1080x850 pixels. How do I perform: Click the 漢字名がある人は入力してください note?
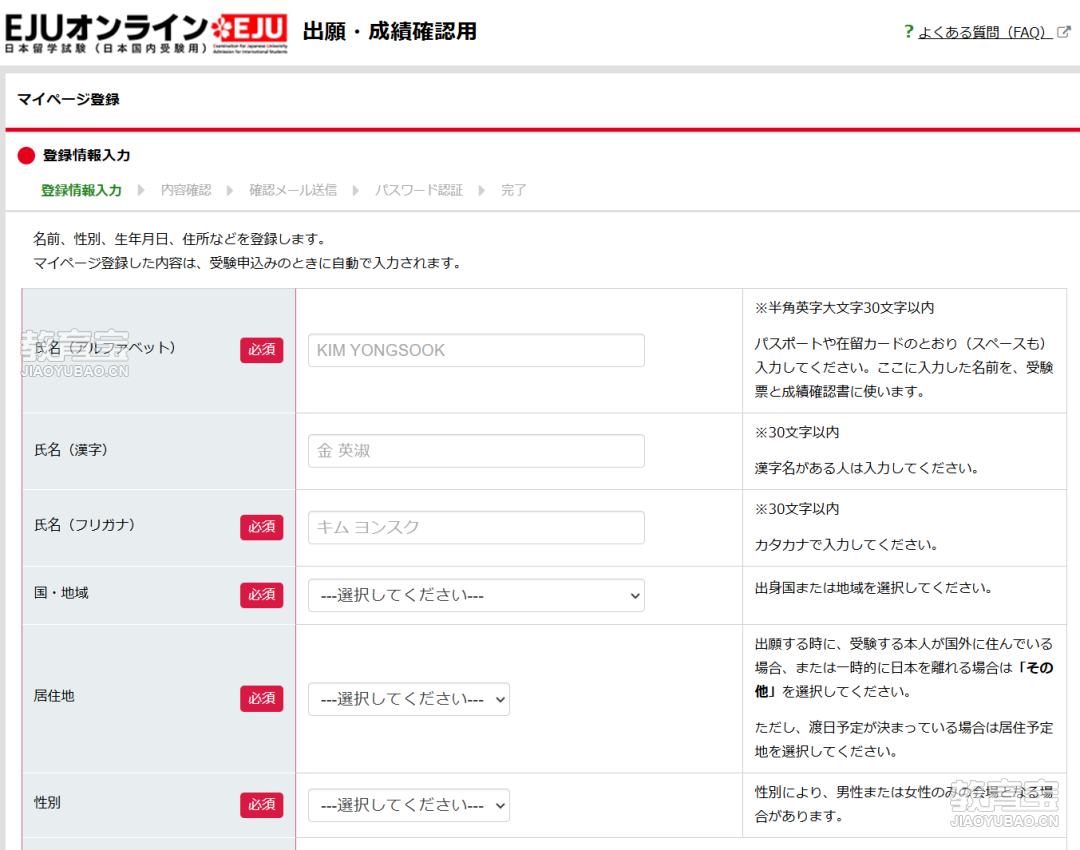pyautogui.click(x=866, y=468)
